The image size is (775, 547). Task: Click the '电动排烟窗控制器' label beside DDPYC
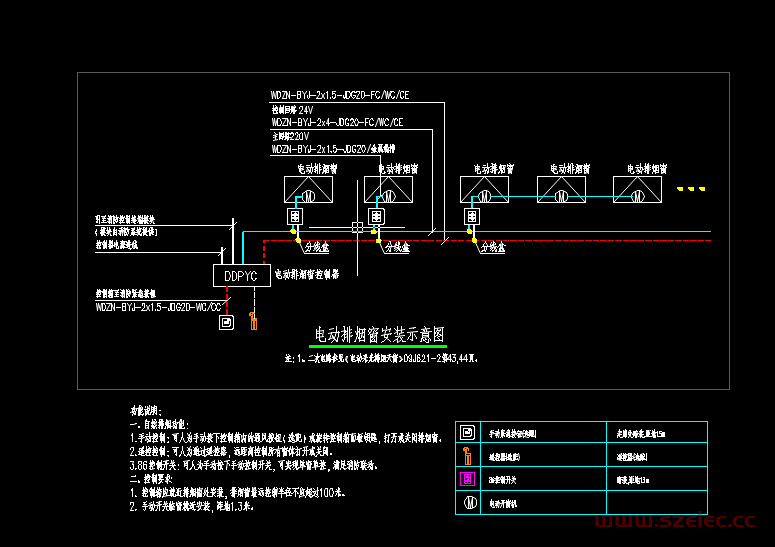click(x=307, y=274)
